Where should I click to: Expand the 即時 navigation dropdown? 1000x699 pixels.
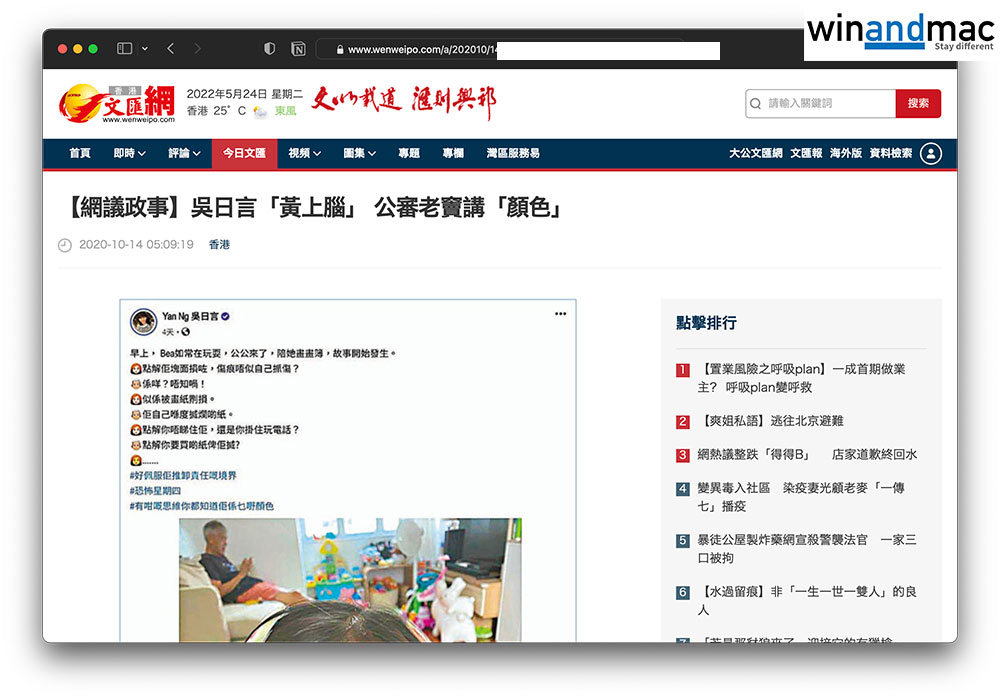(130, 153)
